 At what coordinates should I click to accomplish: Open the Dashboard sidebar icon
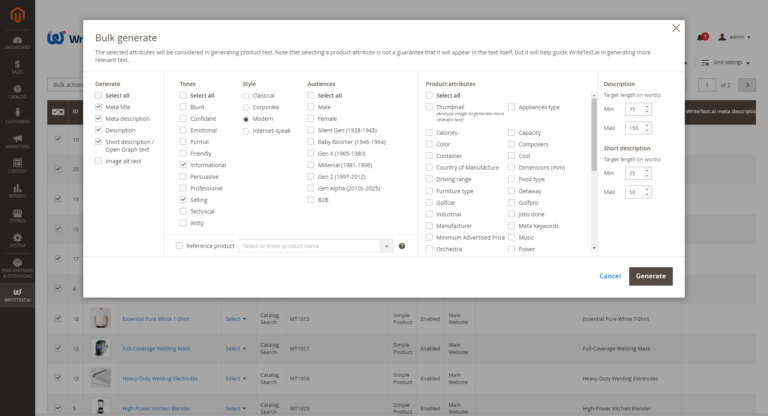pos(18,42)
